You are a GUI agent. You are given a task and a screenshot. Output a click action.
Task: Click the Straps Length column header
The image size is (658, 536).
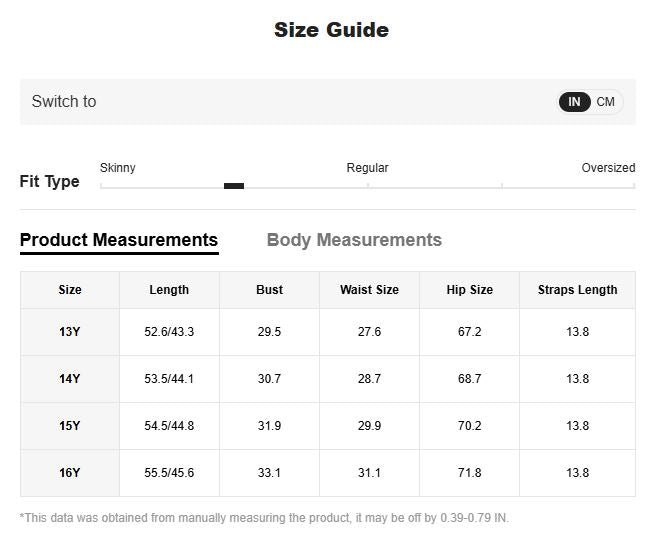click(x=577, y=290)
